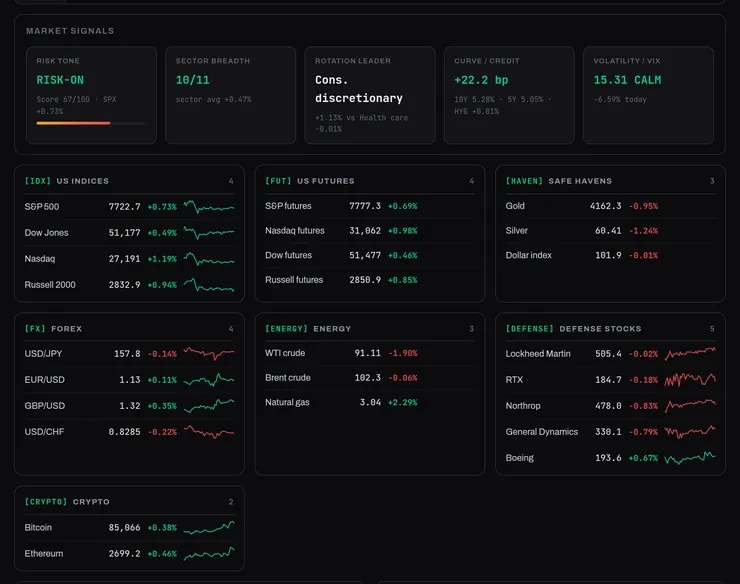
Task: Select the Curve / Credit card
Action: click(x=509, y=95)
